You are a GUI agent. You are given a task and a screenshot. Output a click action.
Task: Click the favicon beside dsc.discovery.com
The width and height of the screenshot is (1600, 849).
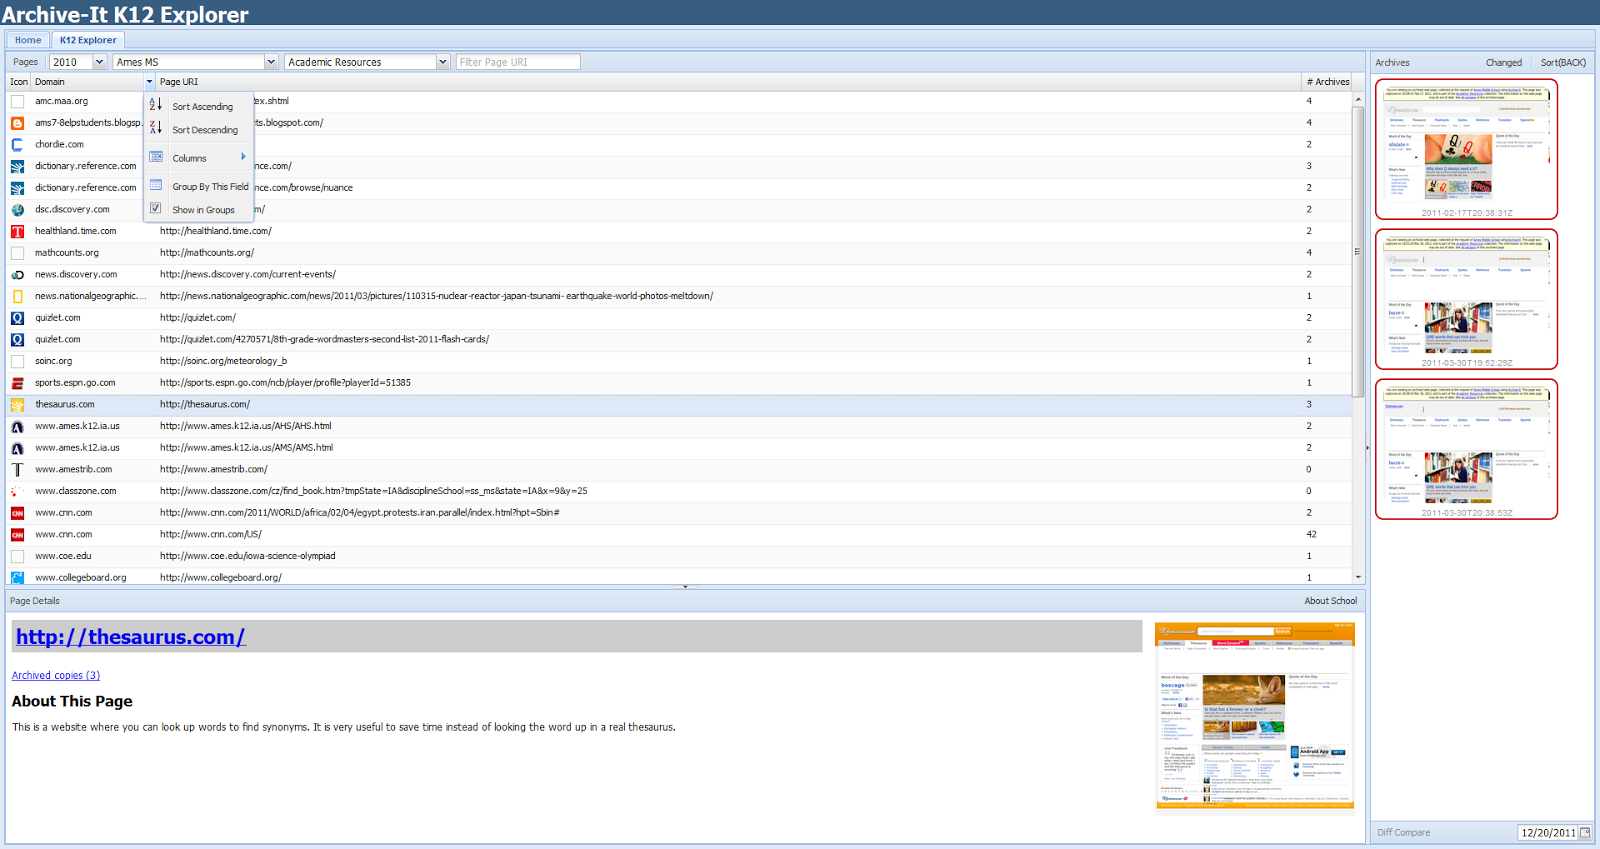click(x=17, y=210)
